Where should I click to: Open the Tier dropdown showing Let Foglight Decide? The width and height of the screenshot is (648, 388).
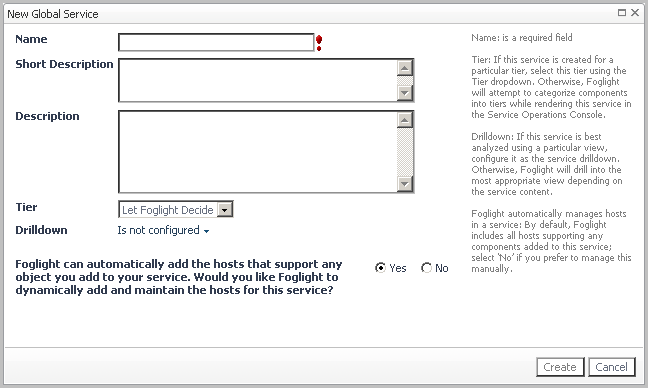(x=176, y=209)
